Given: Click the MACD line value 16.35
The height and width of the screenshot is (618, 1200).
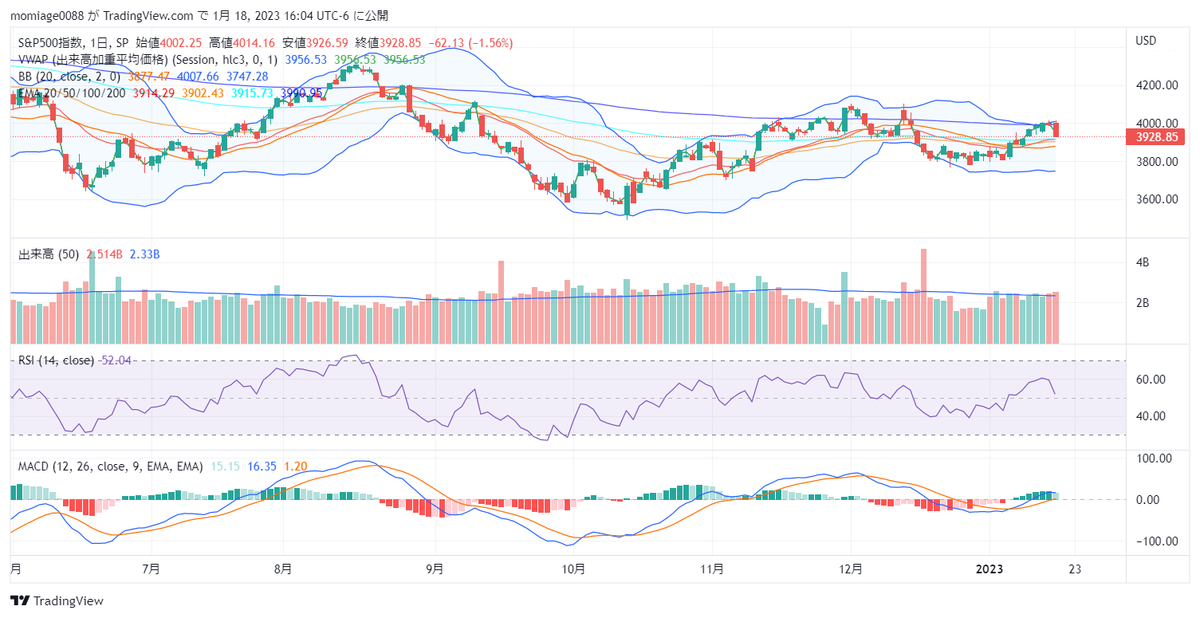Looking at the screenshot, I should point(262,466).
